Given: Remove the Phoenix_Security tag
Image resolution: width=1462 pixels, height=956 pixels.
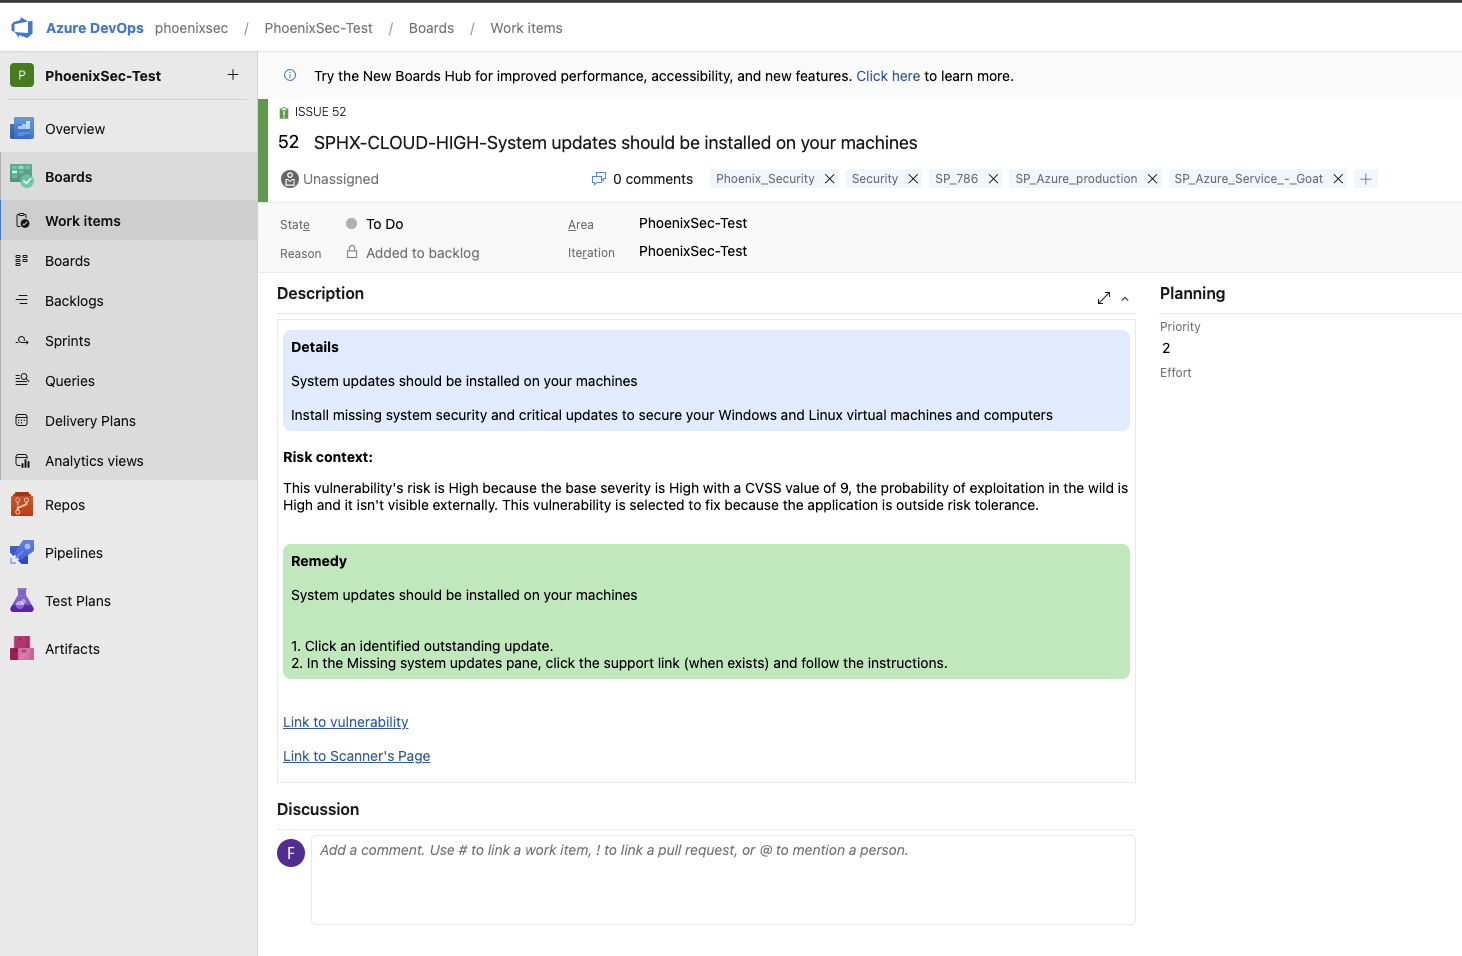Looking at the screenshot, I should (x=830, y=179).
